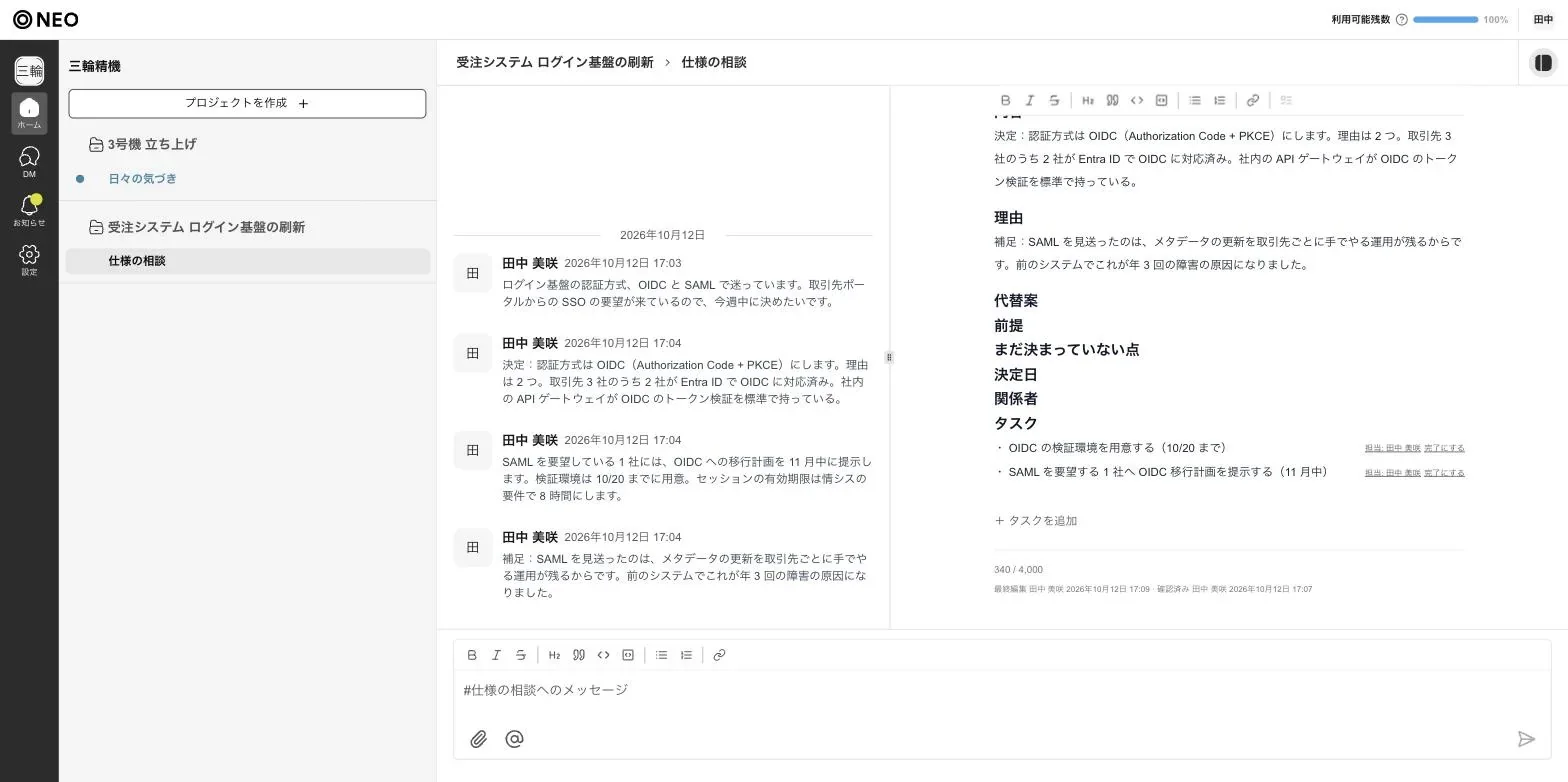The width and height of the screenshot is (1568, 782).
Task: Open the Home section in the sidebar
Action: pyautogui.click(x=29, y=113)
